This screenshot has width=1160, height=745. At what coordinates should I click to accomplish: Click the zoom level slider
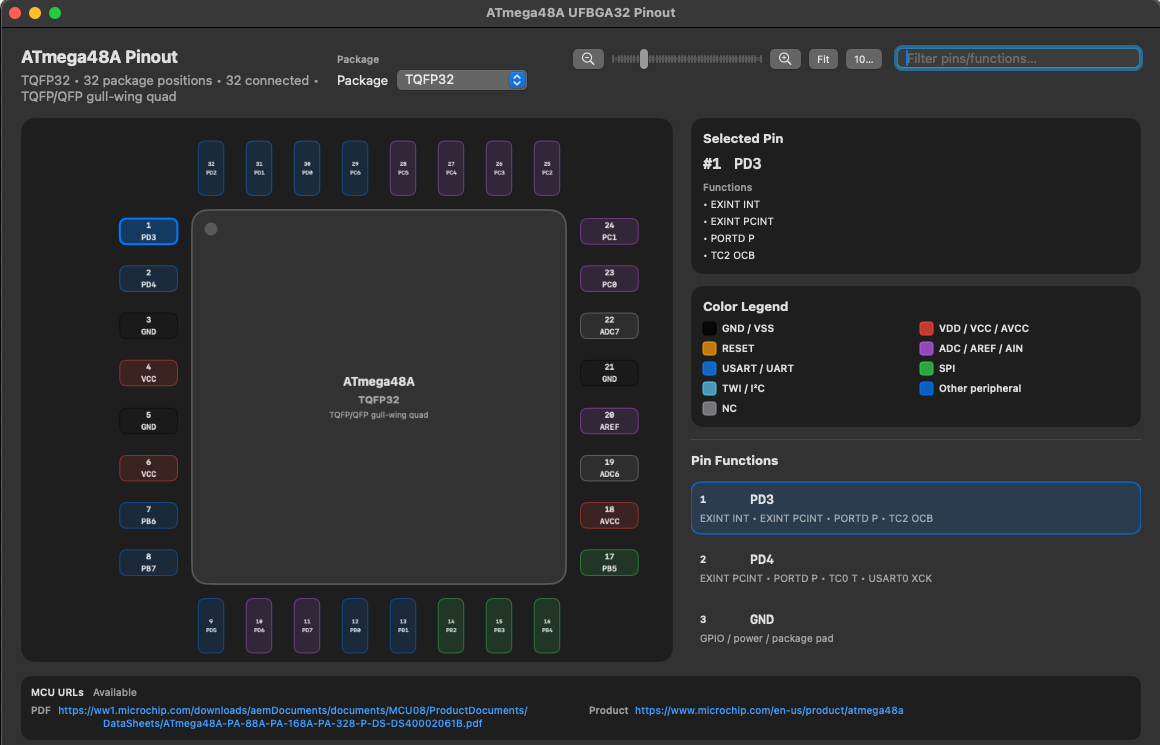(x=687, y=59)
